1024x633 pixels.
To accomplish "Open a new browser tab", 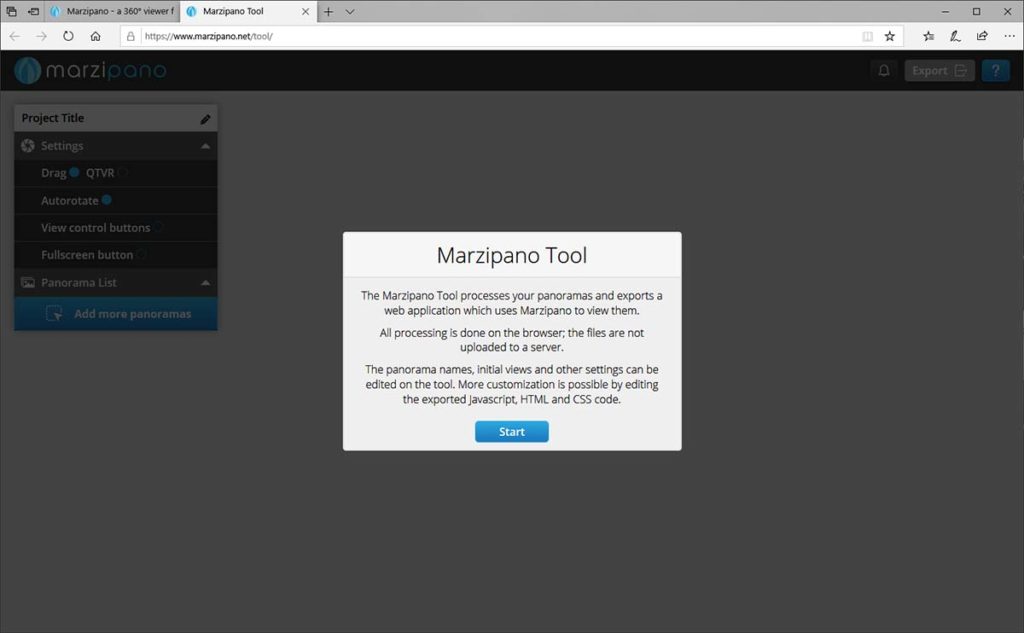I will tap(328, 11).
